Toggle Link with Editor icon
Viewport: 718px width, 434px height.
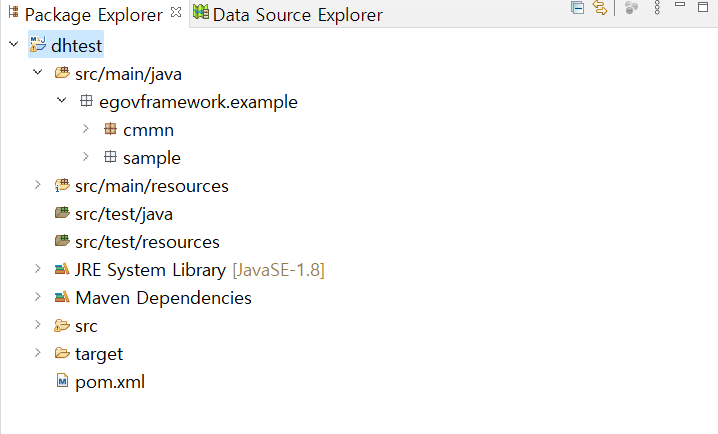600,8
